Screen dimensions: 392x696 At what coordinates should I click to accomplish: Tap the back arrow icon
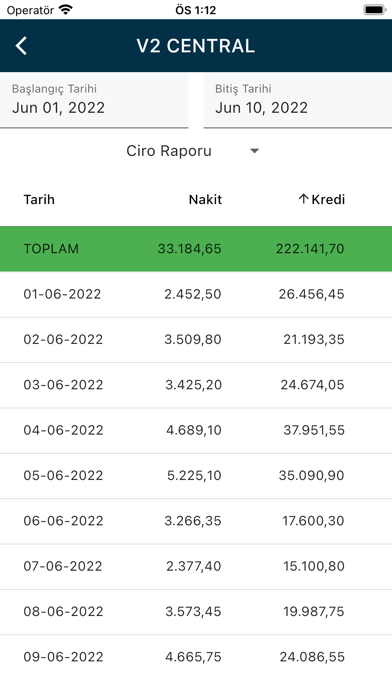[x=21, y=46]
